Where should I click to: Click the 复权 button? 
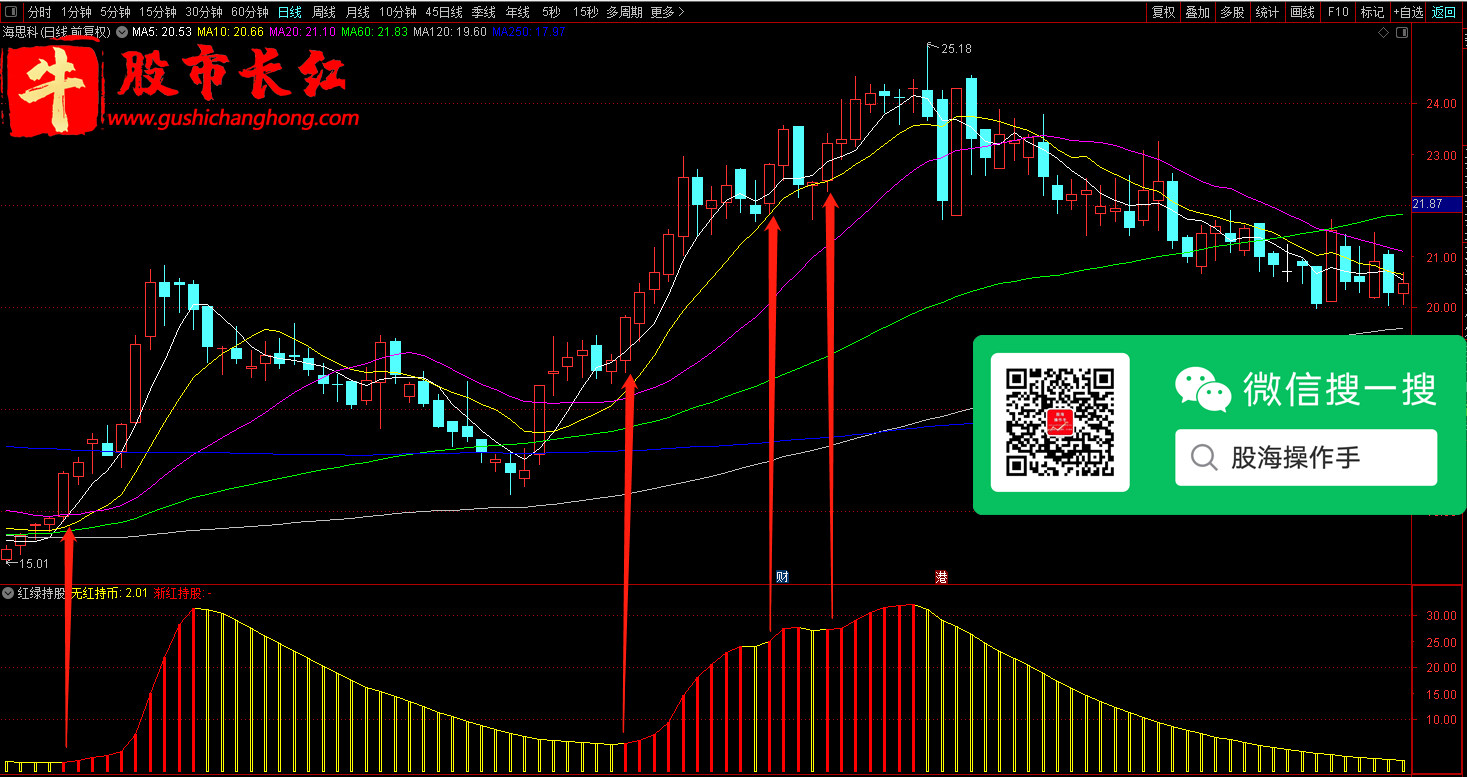(x=1163, y=12)
